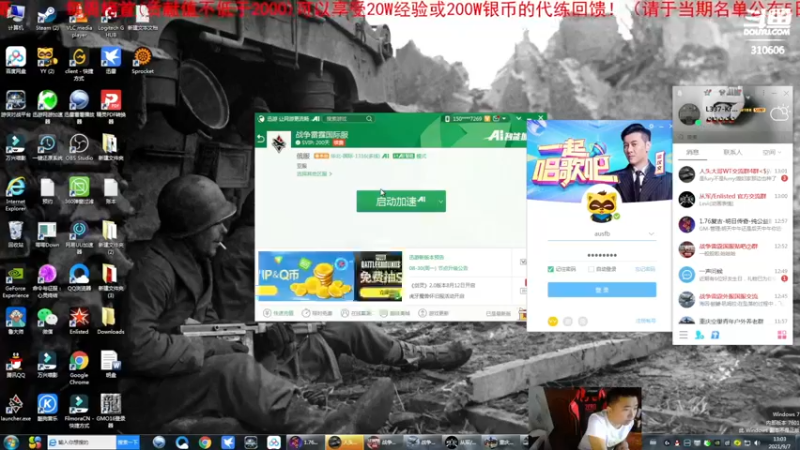The image size is (800, 450).
Task: Click the orange flower icon on the taskbar
Action: coord(34,442)
